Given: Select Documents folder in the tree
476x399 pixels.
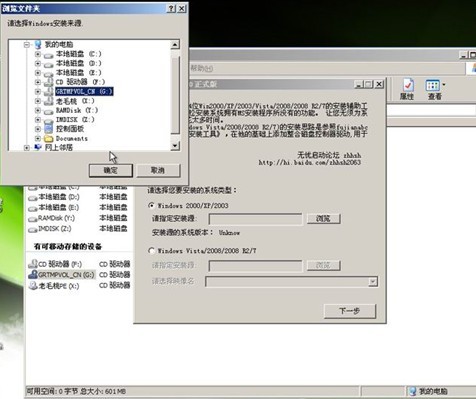Looking at the screenshot, I should pos(72,138).
